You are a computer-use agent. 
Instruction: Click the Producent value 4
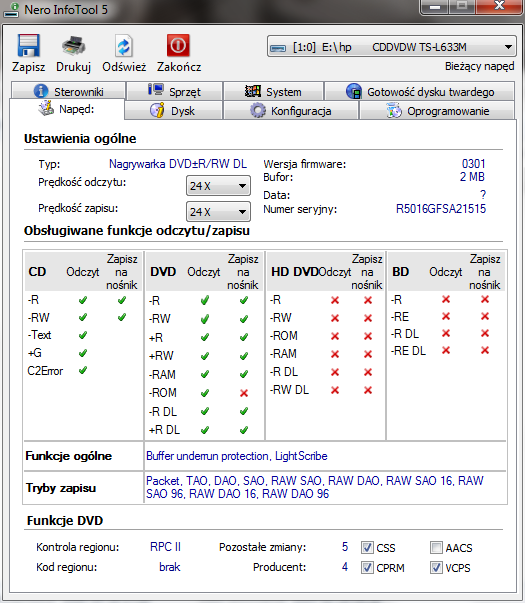coord(345,567)
